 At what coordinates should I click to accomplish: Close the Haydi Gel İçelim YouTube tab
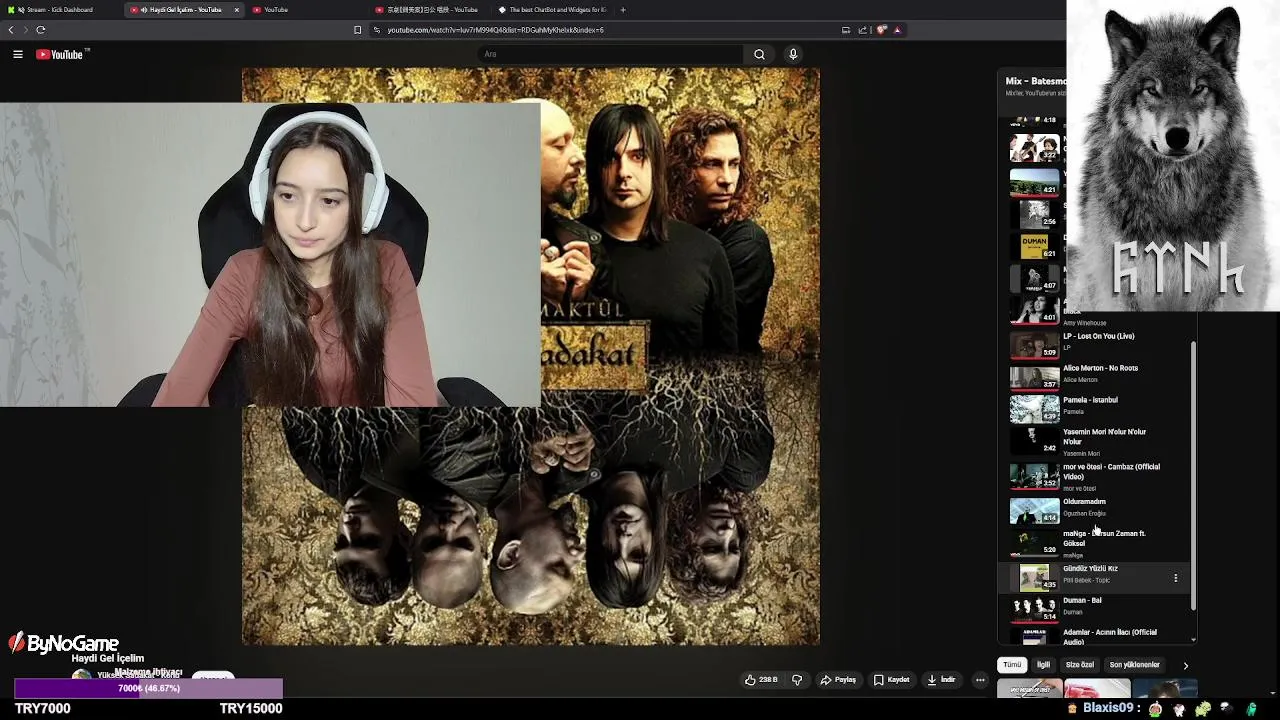click(237, 10)
